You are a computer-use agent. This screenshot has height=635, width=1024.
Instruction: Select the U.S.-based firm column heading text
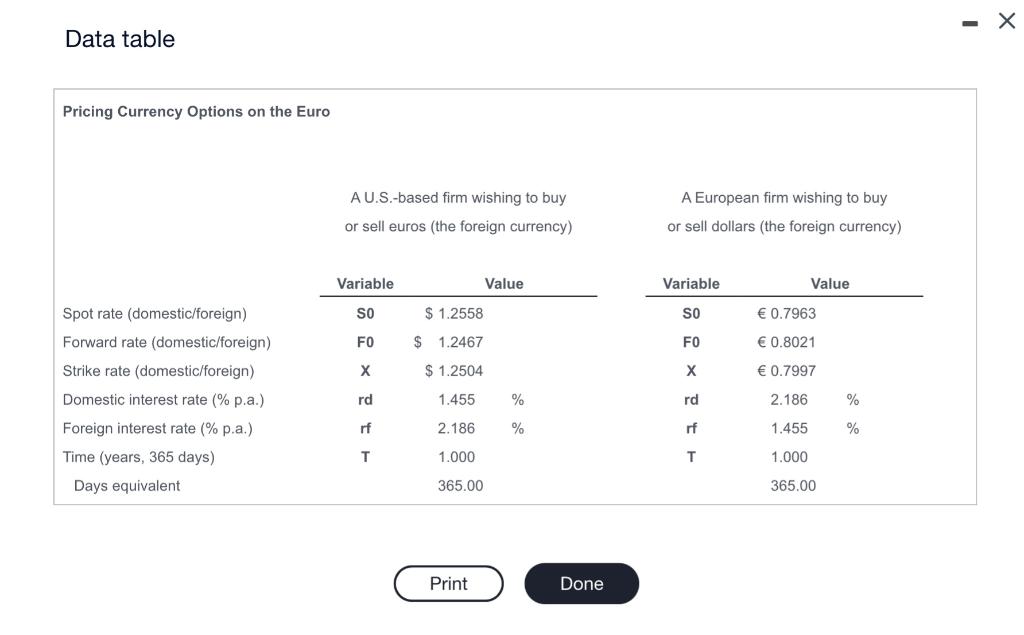pyautogui.click(x=457, y=211)
